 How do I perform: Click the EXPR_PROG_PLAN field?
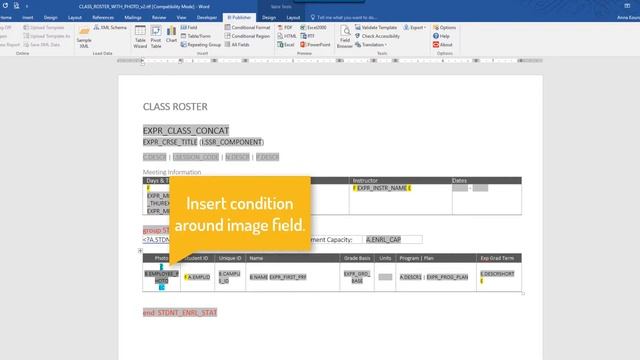point(447,277)
